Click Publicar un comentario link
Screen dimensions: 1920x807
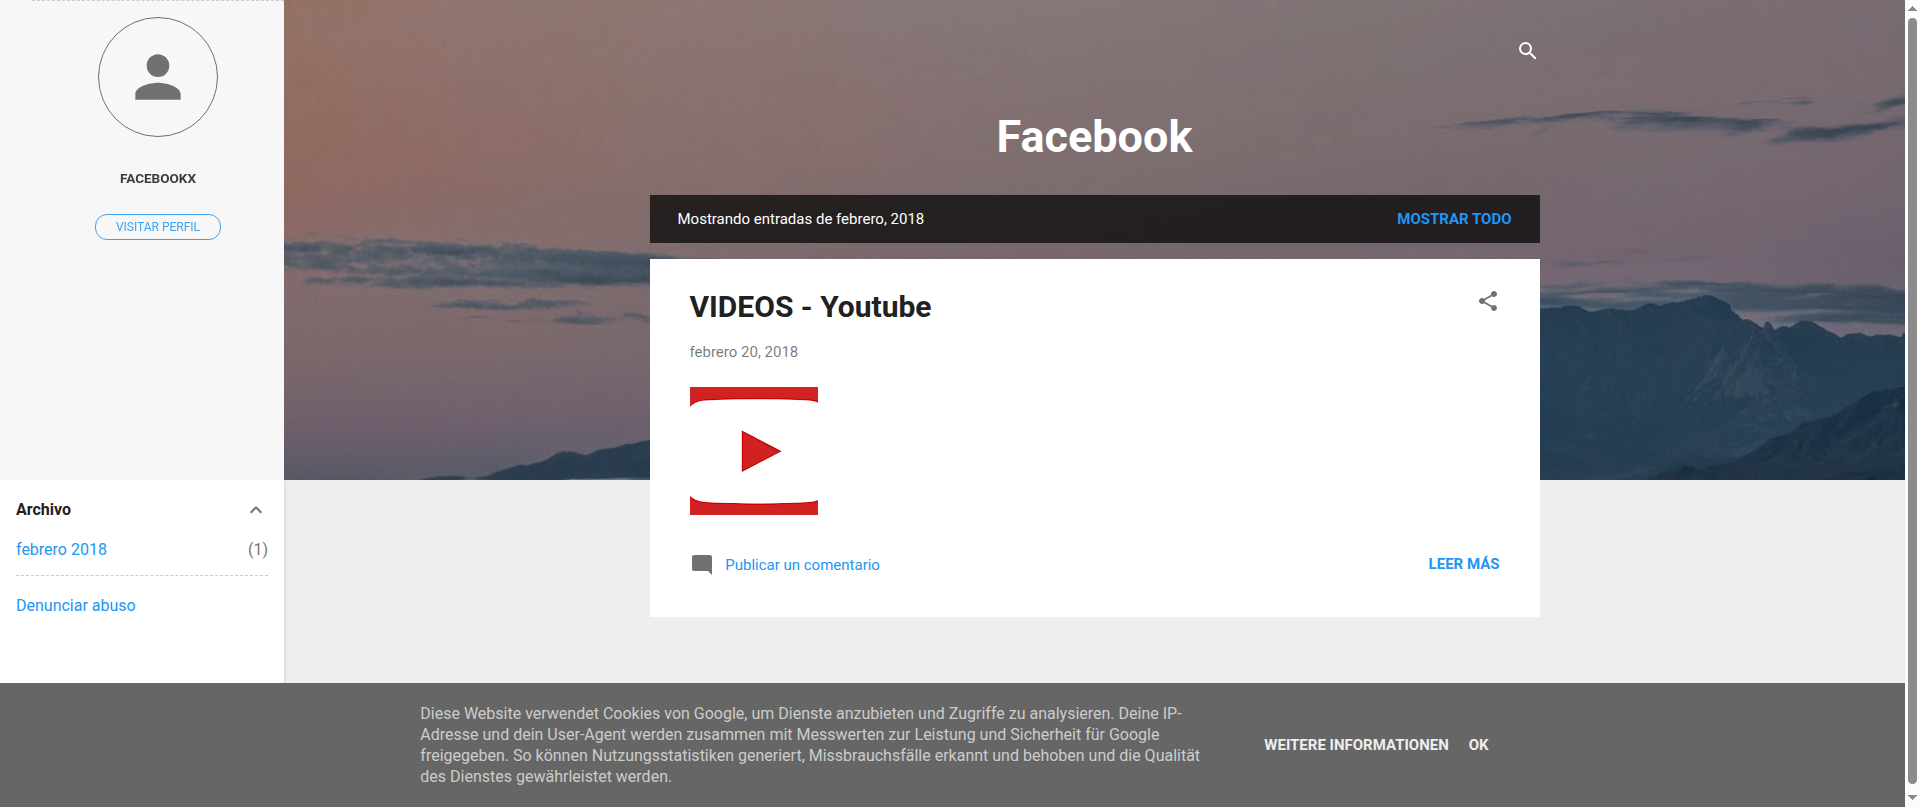click(x=802, y=565)
